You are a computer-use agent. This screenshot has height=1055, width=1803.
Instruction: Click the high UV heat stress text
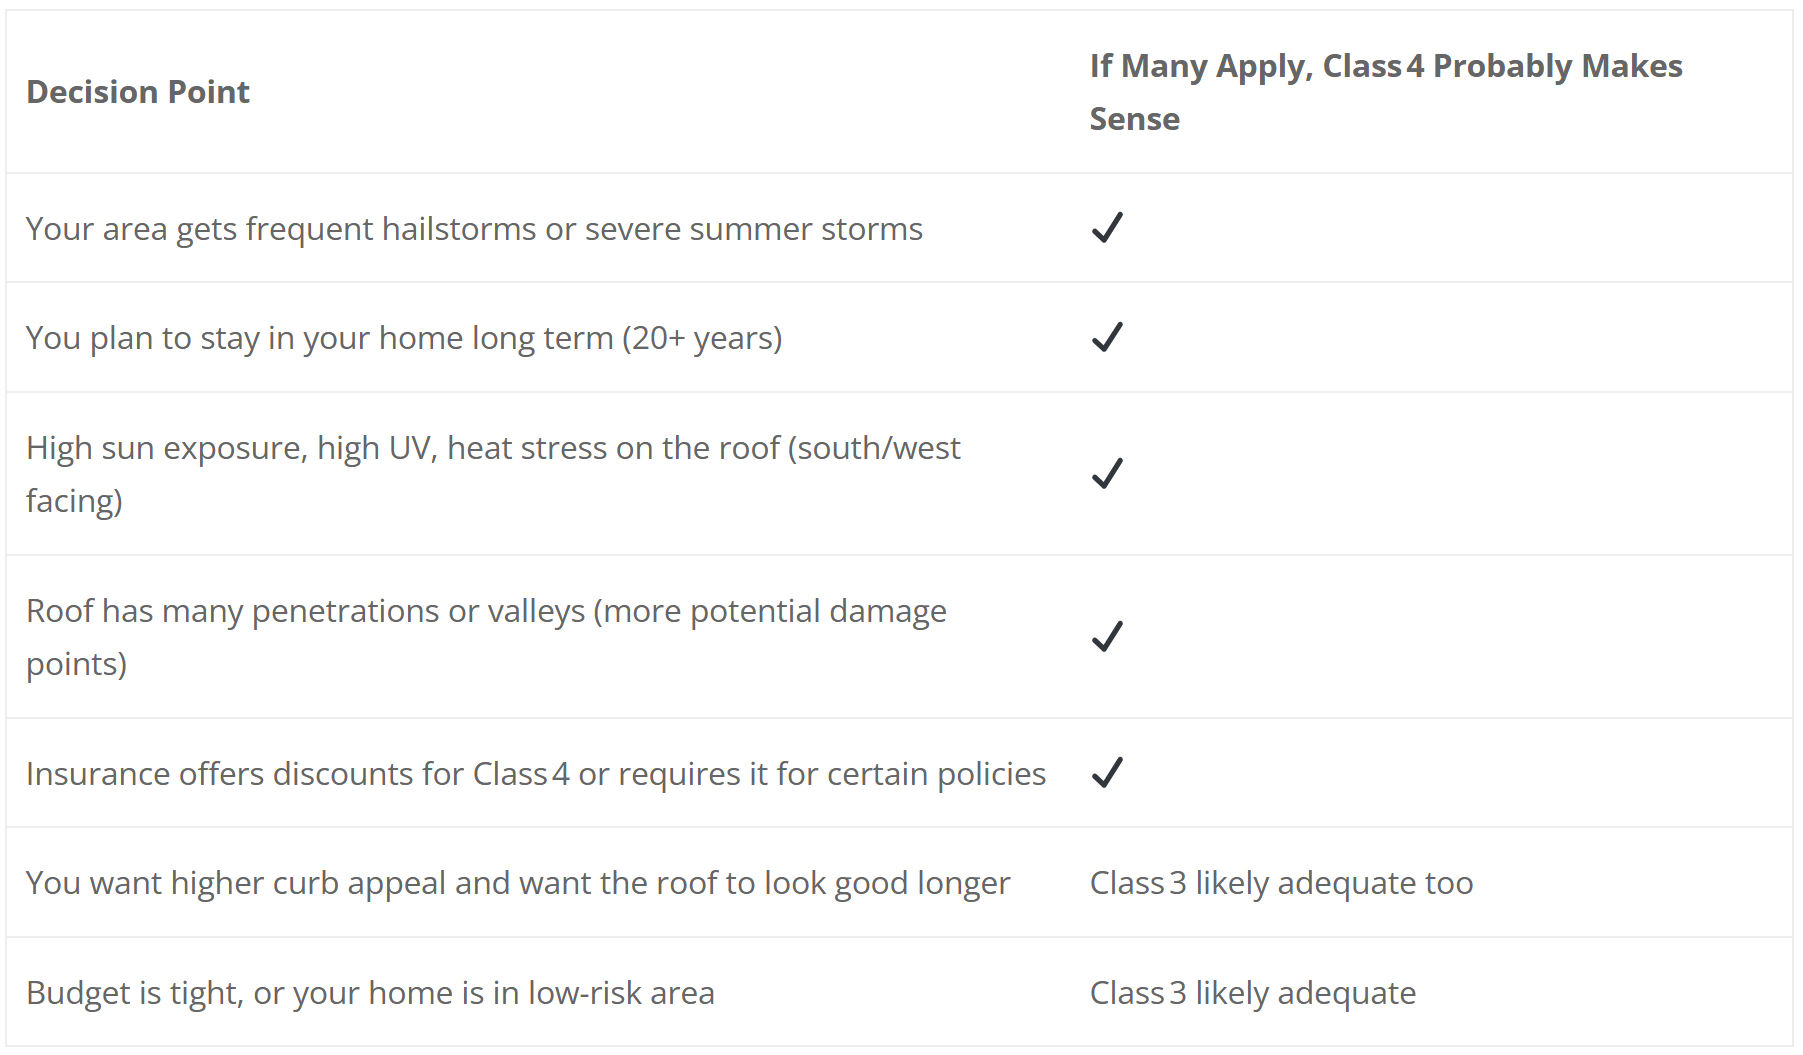[492, 448]
